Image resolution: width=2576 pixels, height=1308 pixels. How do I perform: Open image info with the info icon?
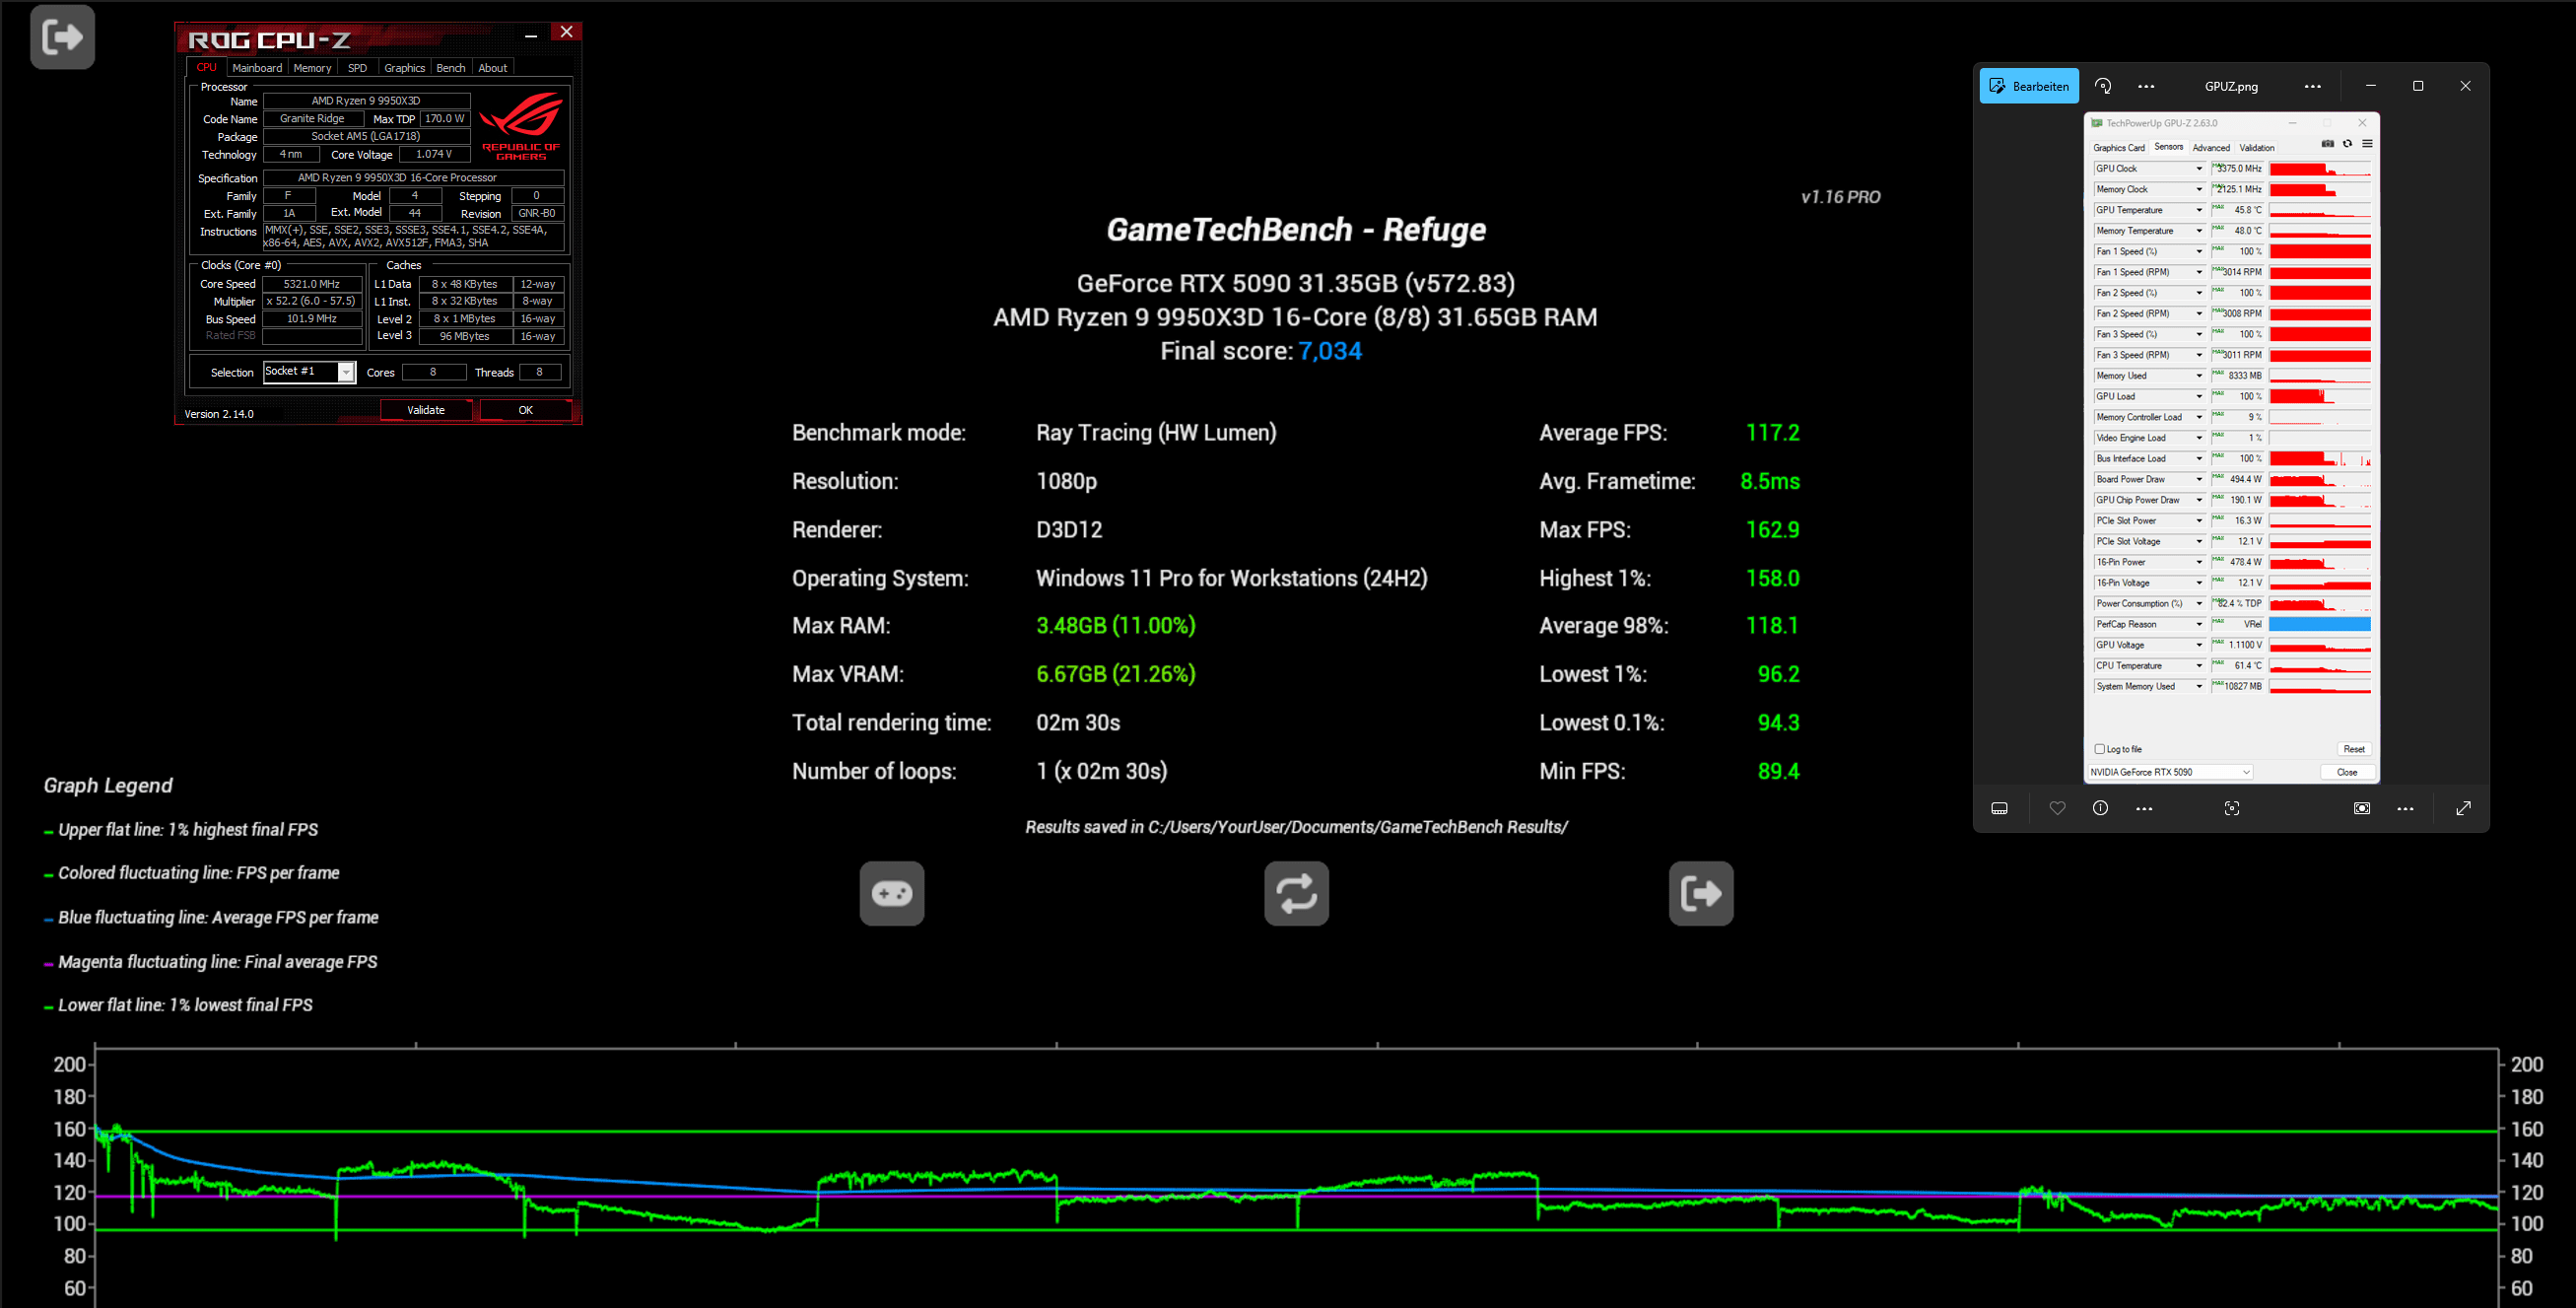click(2100, 808)
